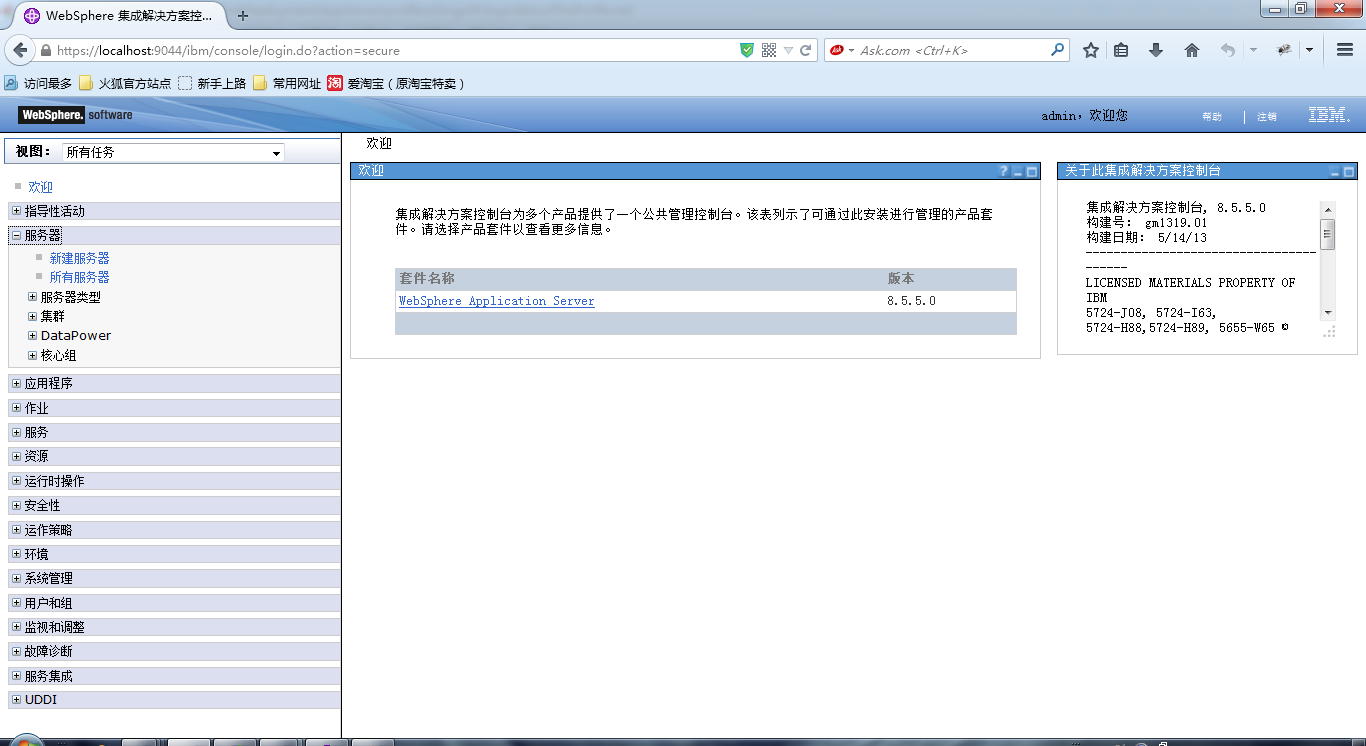Expand 服务器类型 subtree
The image size is (1366, 746).
click(x=32, y=297)
